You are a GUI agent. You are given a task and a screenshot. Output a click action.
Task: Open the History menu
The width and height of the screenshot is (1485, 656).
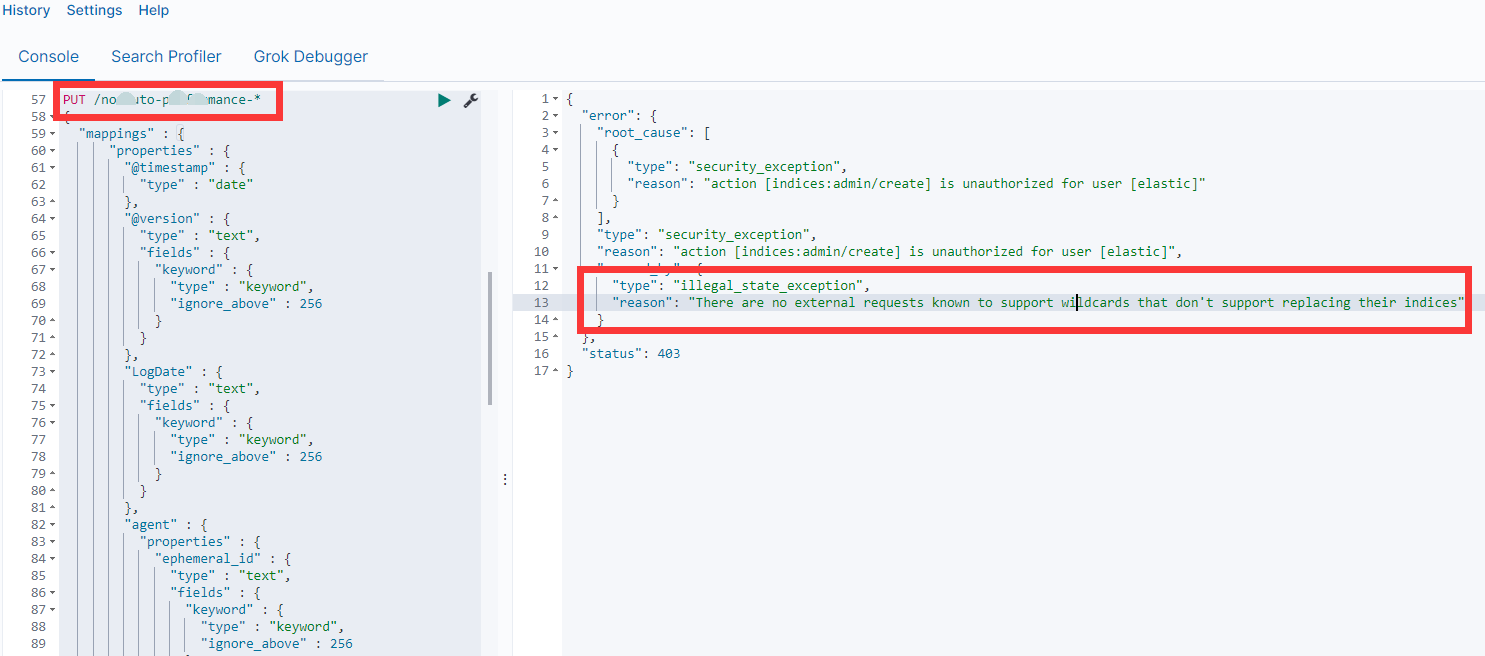pyautogui.click(x=26, y=10)
